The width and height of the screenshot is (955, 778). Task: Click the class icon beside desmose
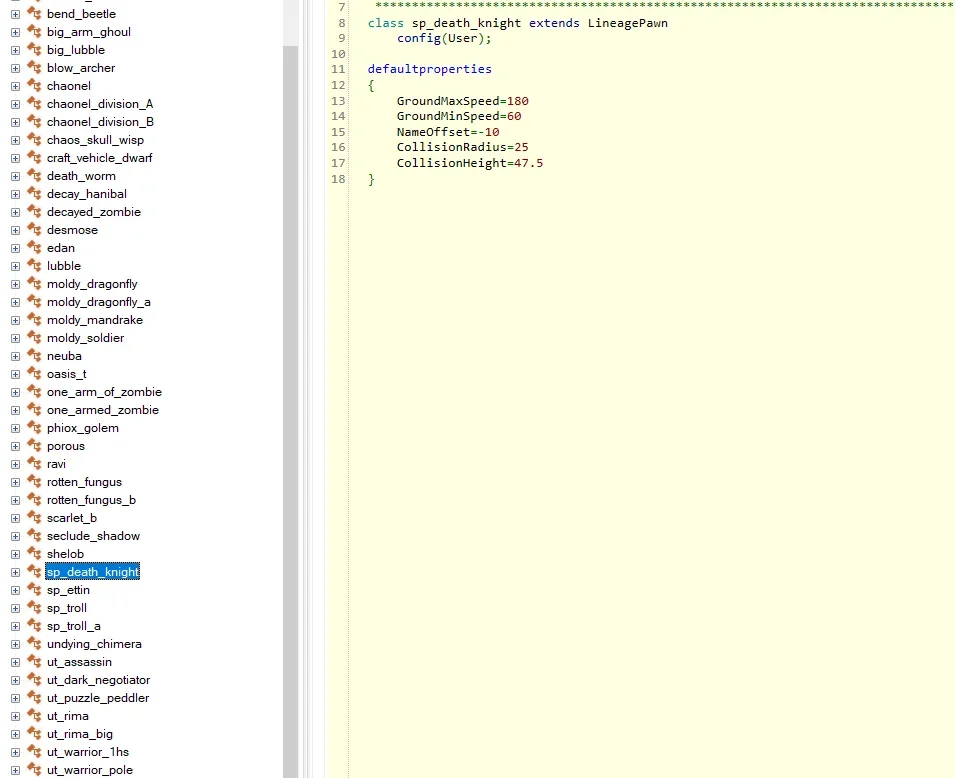pos(34,230)
